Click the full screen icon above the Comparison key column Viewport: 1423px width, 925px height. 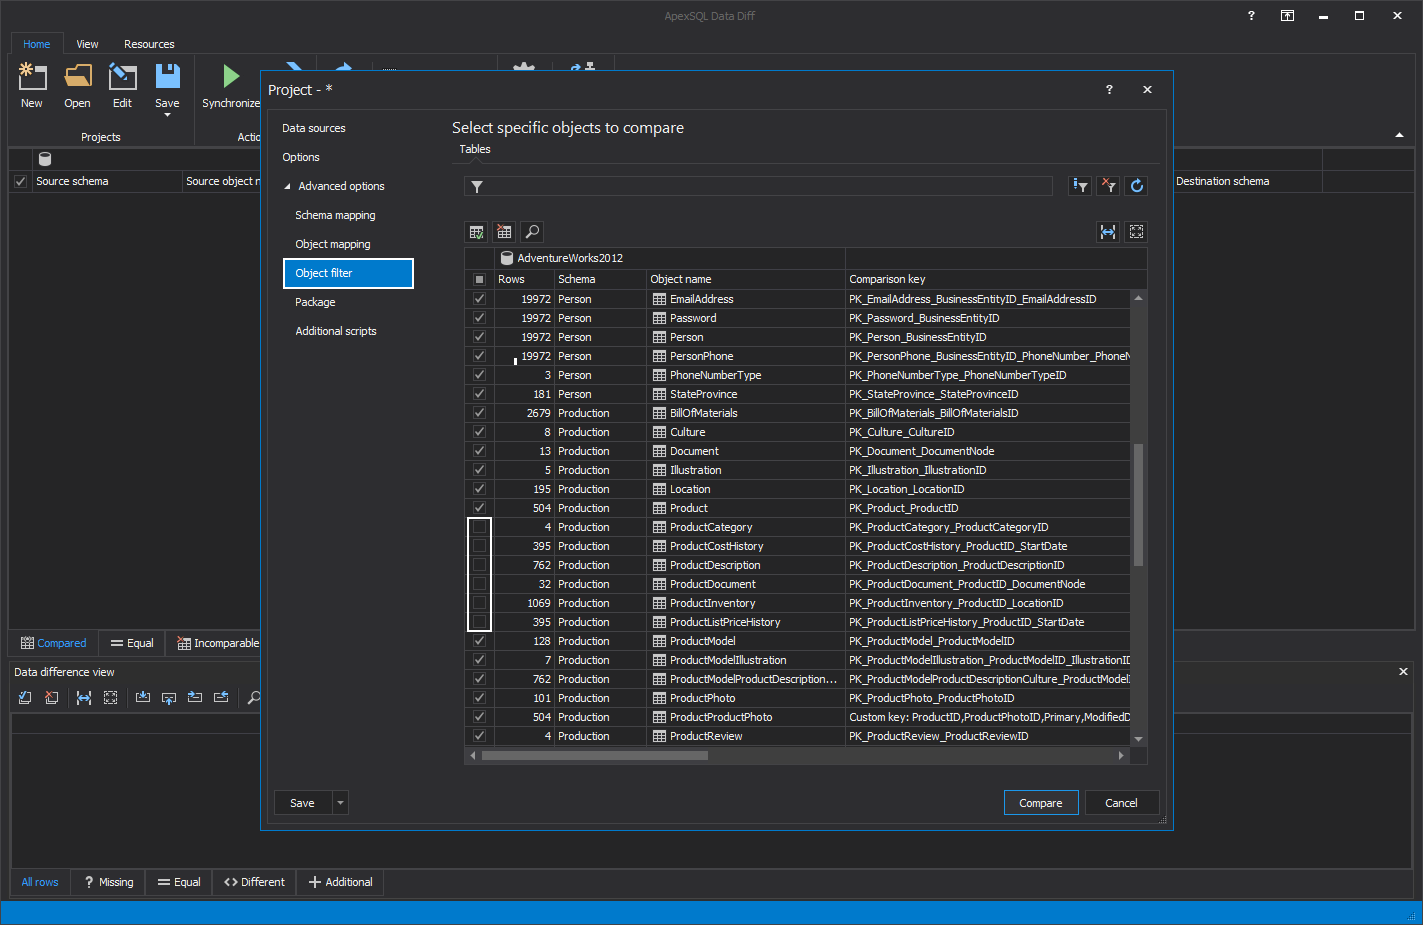[x=1136, y=232]
